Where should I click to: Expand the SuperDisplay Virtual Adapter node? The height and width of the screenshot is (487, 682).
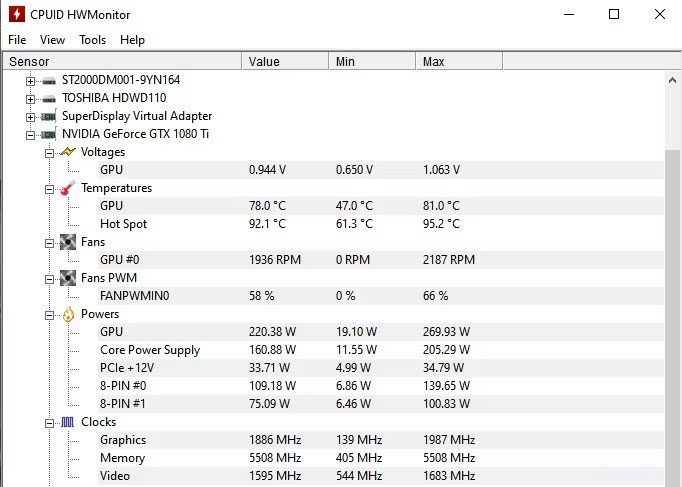point(30,117)
